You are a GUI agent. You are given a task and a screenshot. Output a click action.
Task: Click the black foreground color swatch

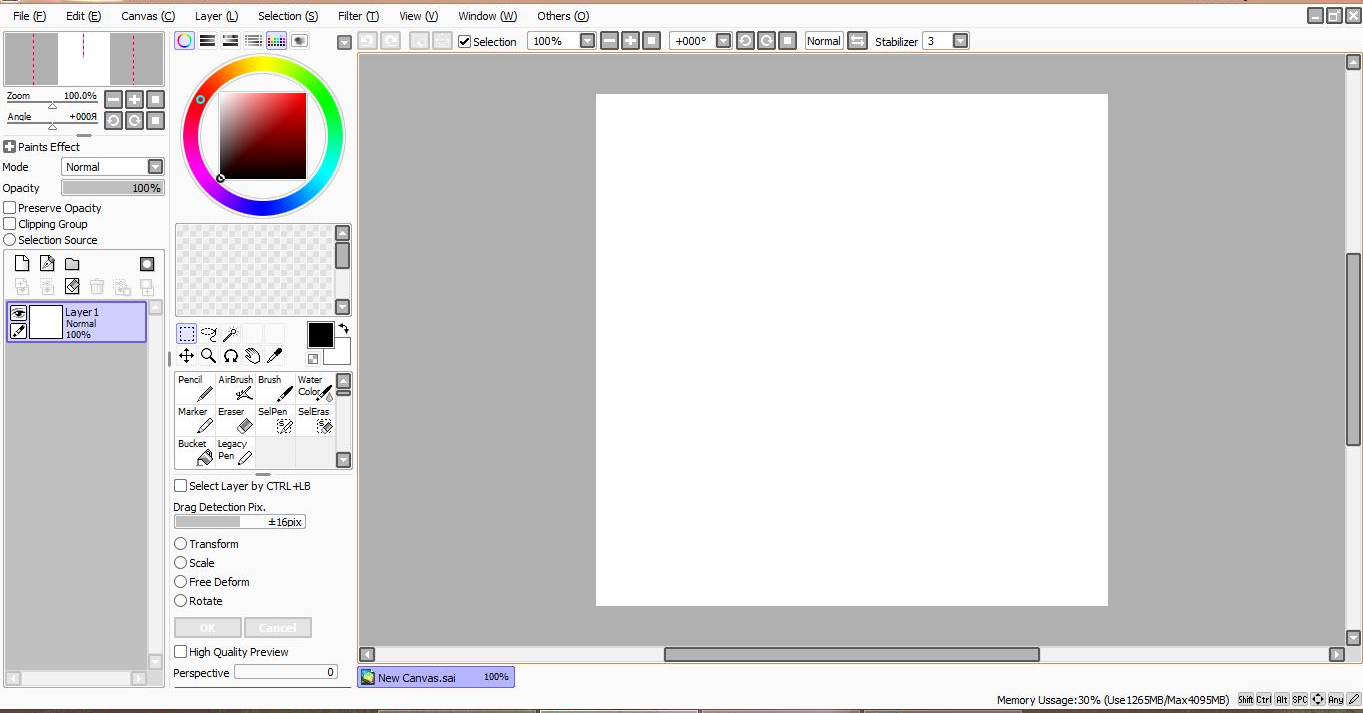(x=320, y=334)
